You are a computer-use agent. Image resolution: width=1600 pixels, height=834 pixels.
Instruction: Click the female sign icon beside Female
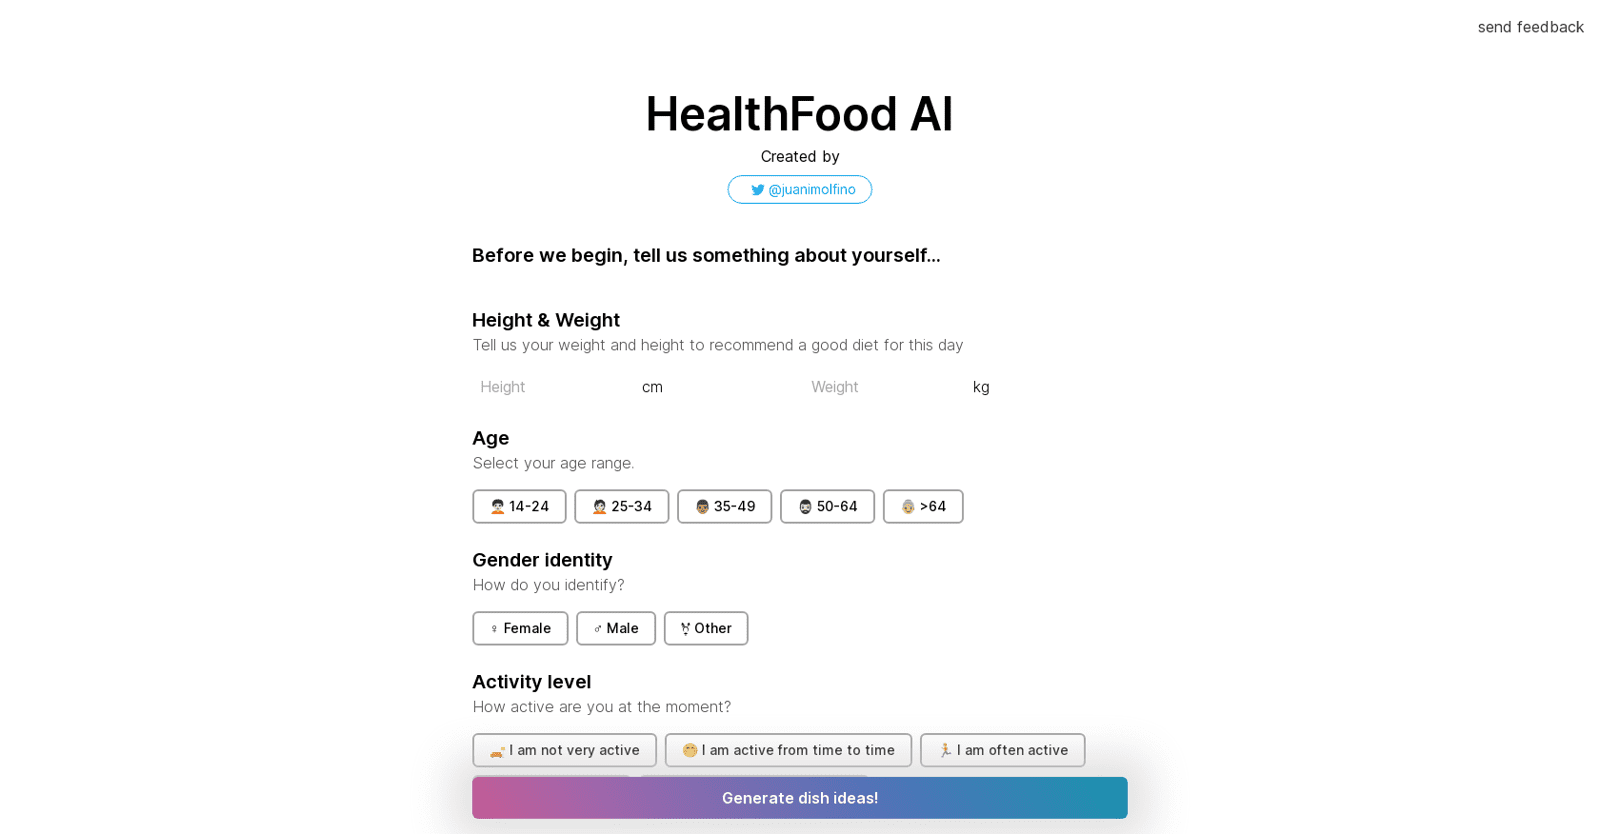(492, 628)
